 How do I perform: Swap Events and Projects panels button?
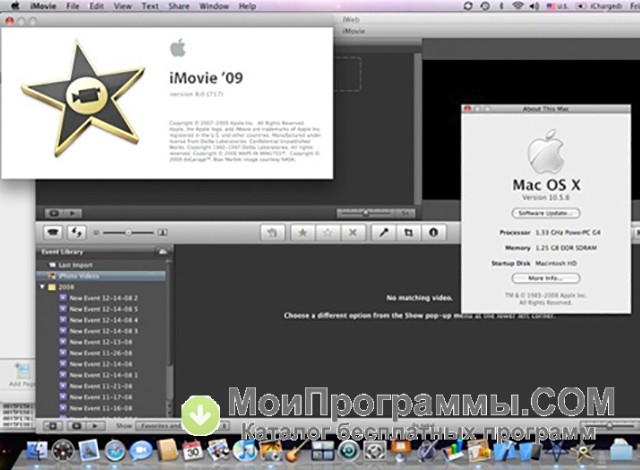pos(76,233)
